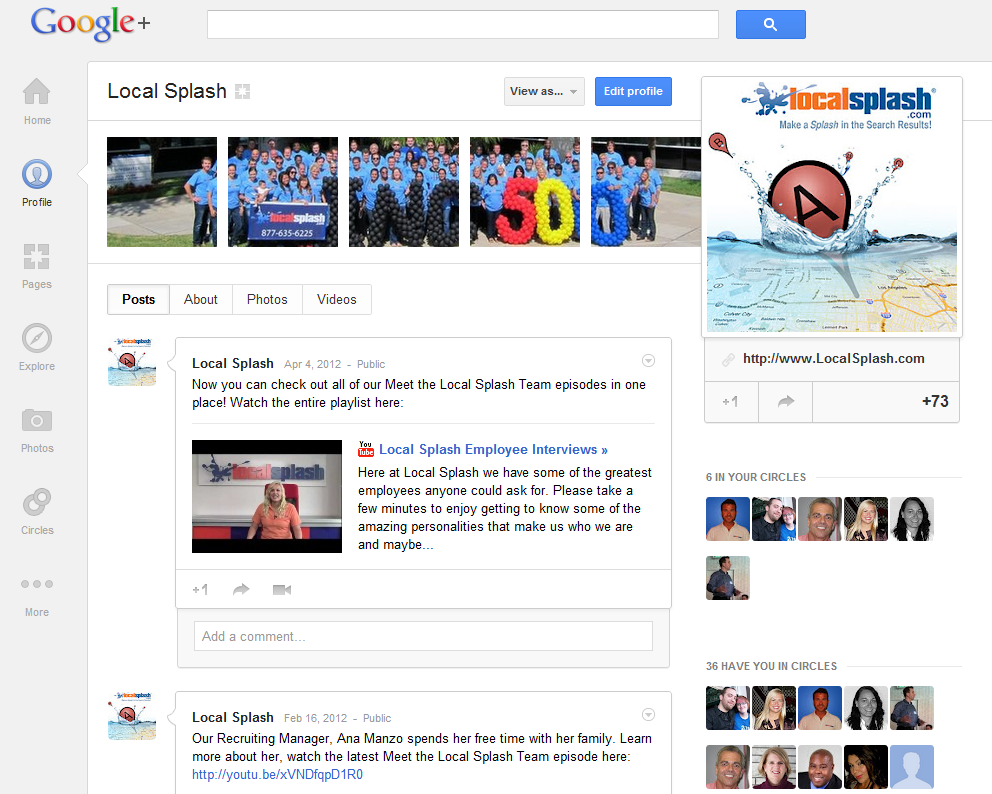Screen dimensions: 992x794
Task: Open the View as... dropdown
Action: tap(543, 91)
